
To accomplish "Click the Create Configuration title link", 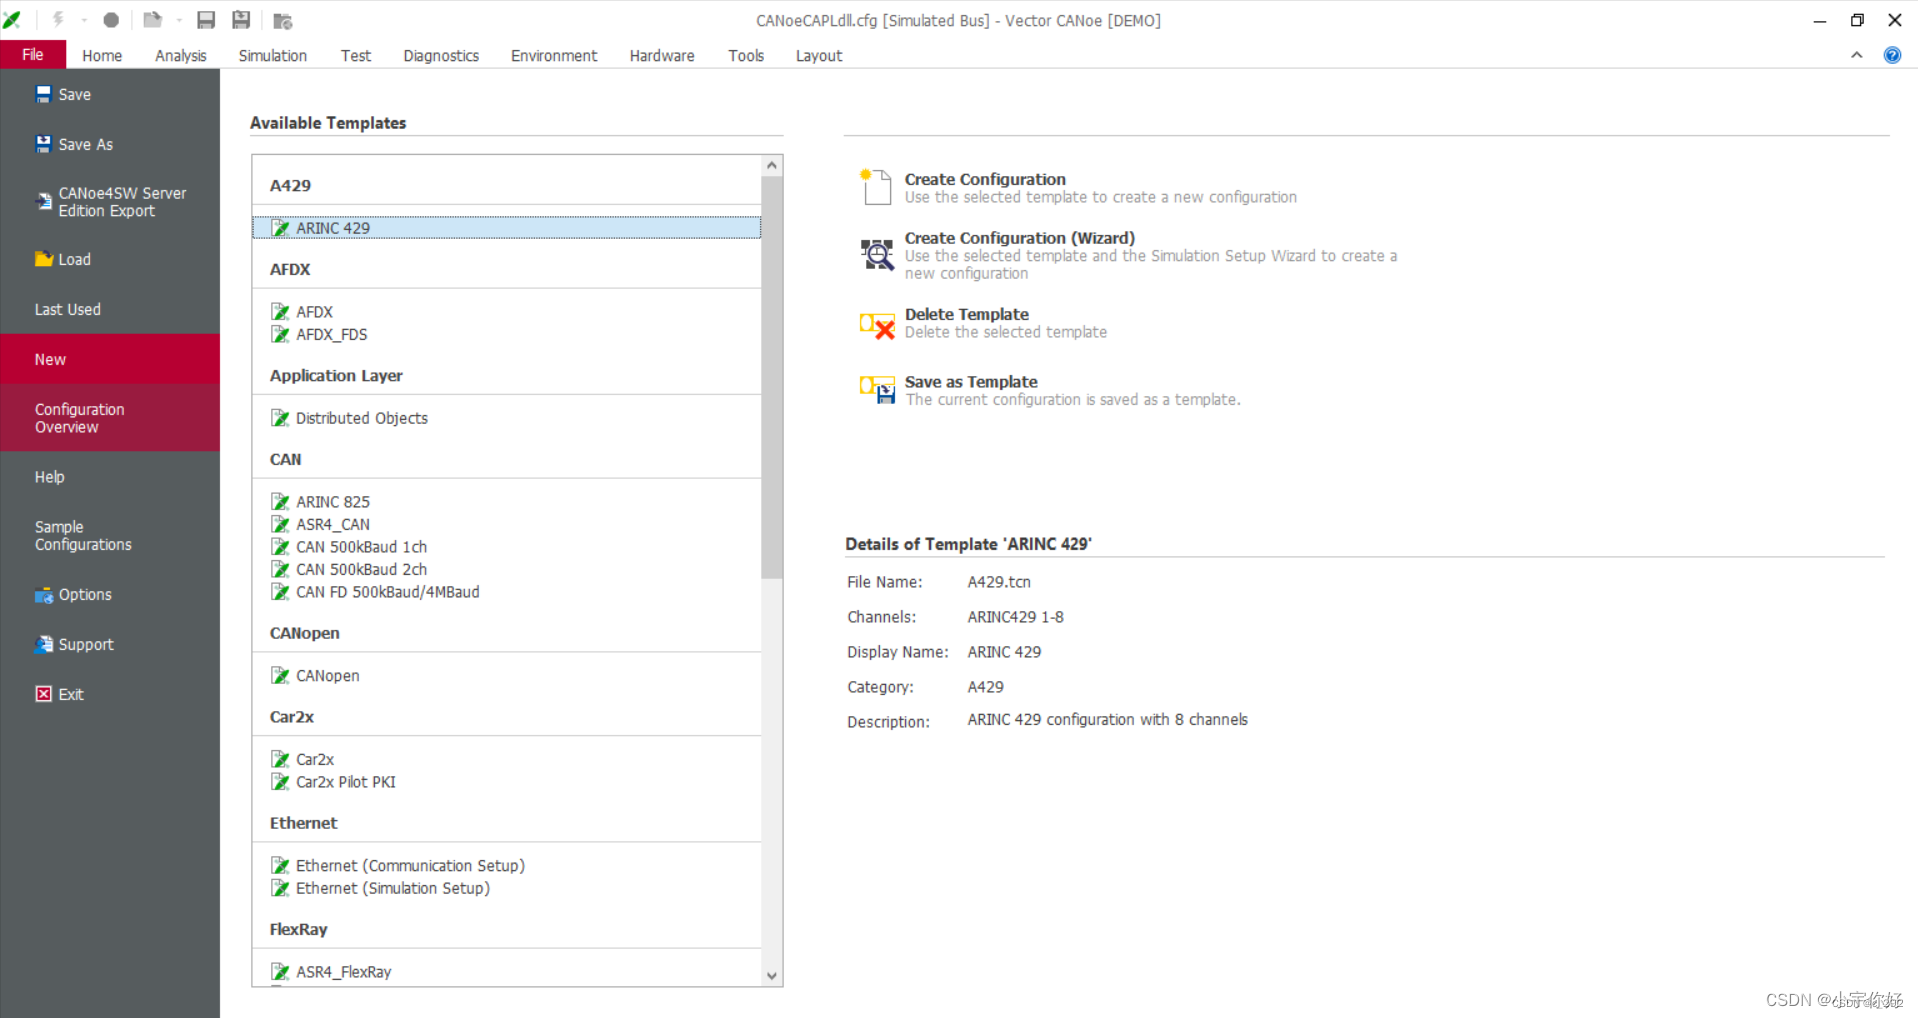I will click(x=985, y=179).
